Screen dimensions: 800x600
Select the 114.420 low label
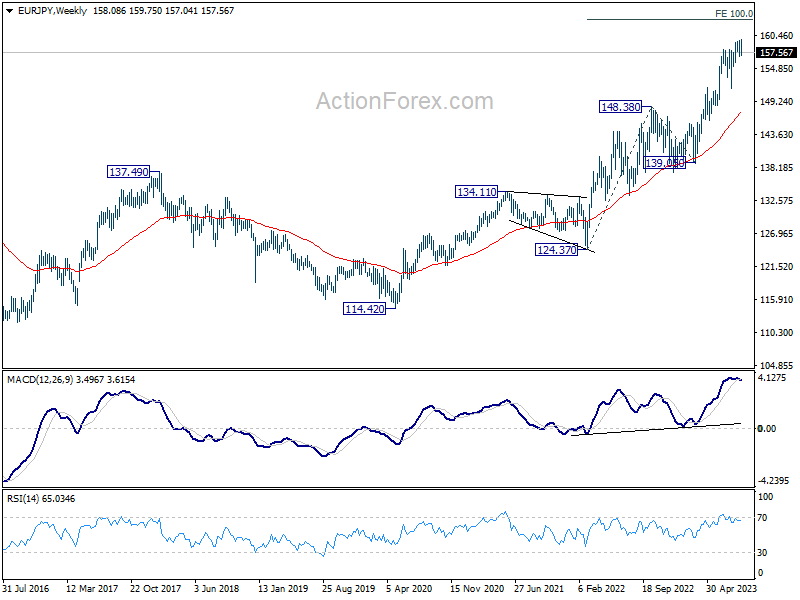tap(364, 309)
